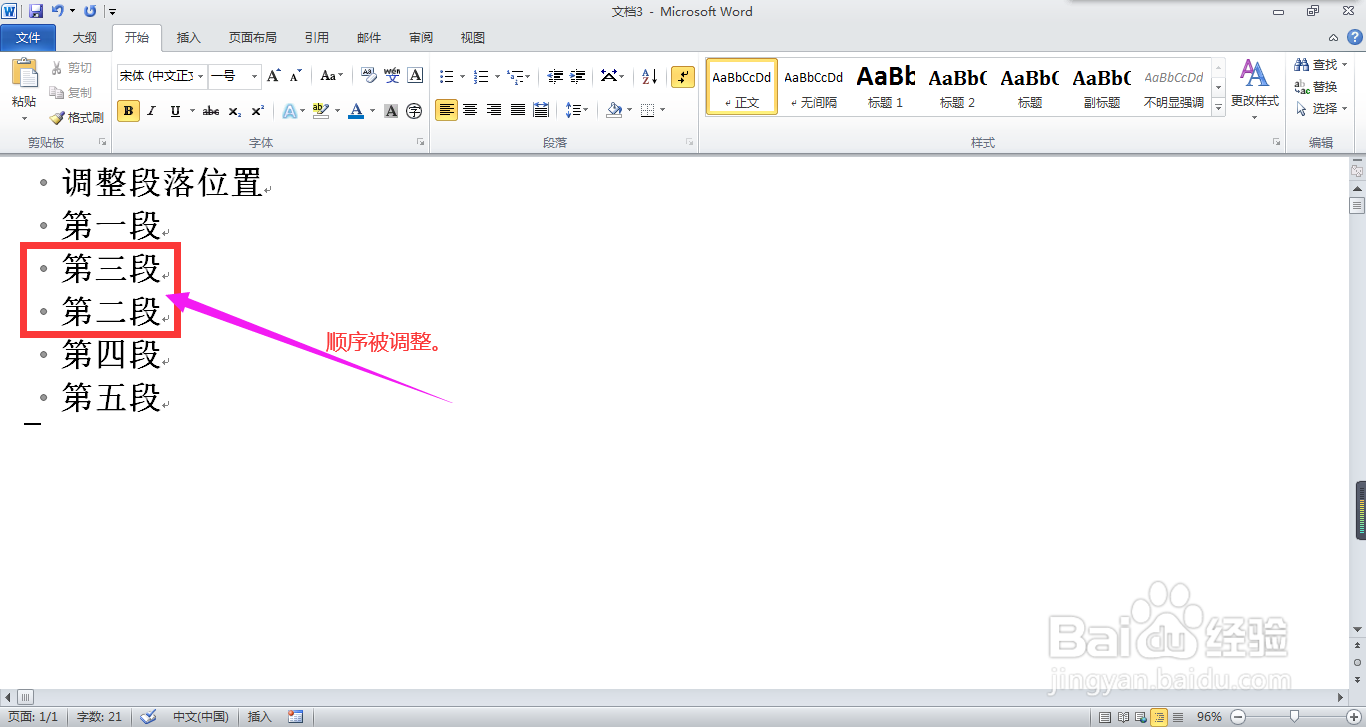Click the spell check icon in status bar
The height and width of the screenshot is (727, 1366).
148,716
